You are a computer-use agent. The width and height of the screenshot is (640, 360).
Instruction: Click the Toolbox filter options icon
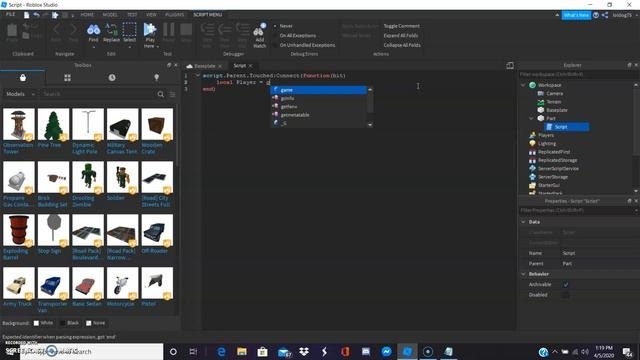173,94
